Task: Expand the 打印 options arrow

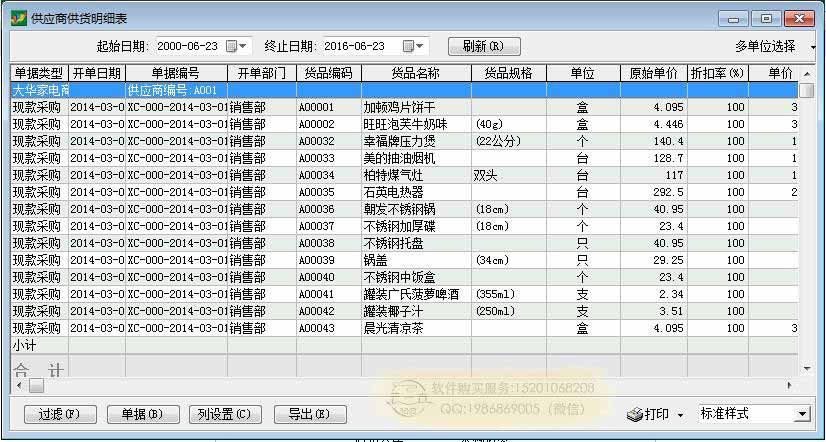Action: click(x=680, y=415)
